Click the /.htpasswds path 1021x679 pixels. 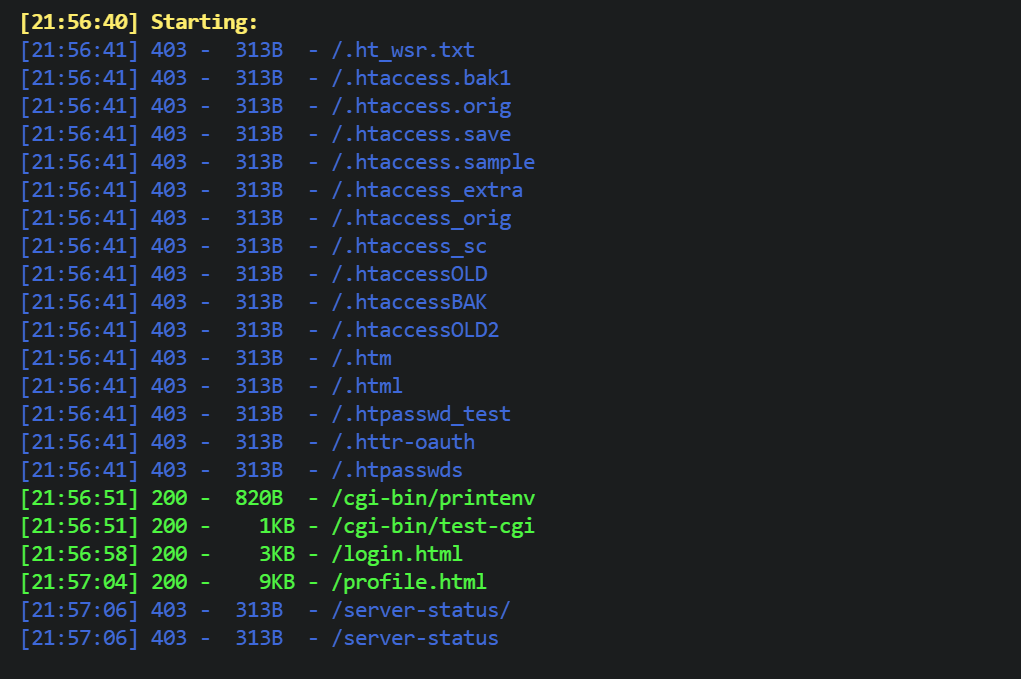397,470
